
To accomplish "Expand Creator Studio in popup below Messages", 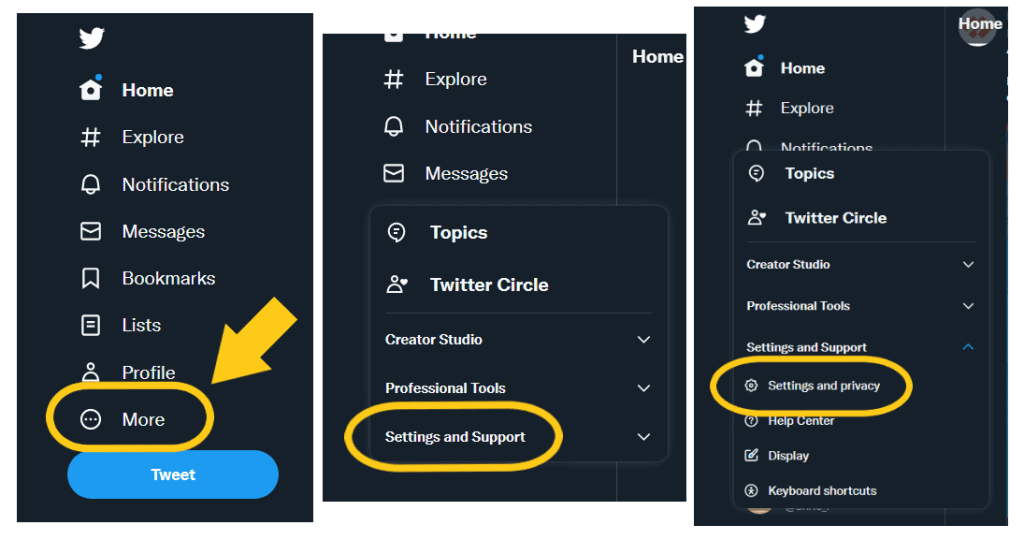I will (644, 340).
